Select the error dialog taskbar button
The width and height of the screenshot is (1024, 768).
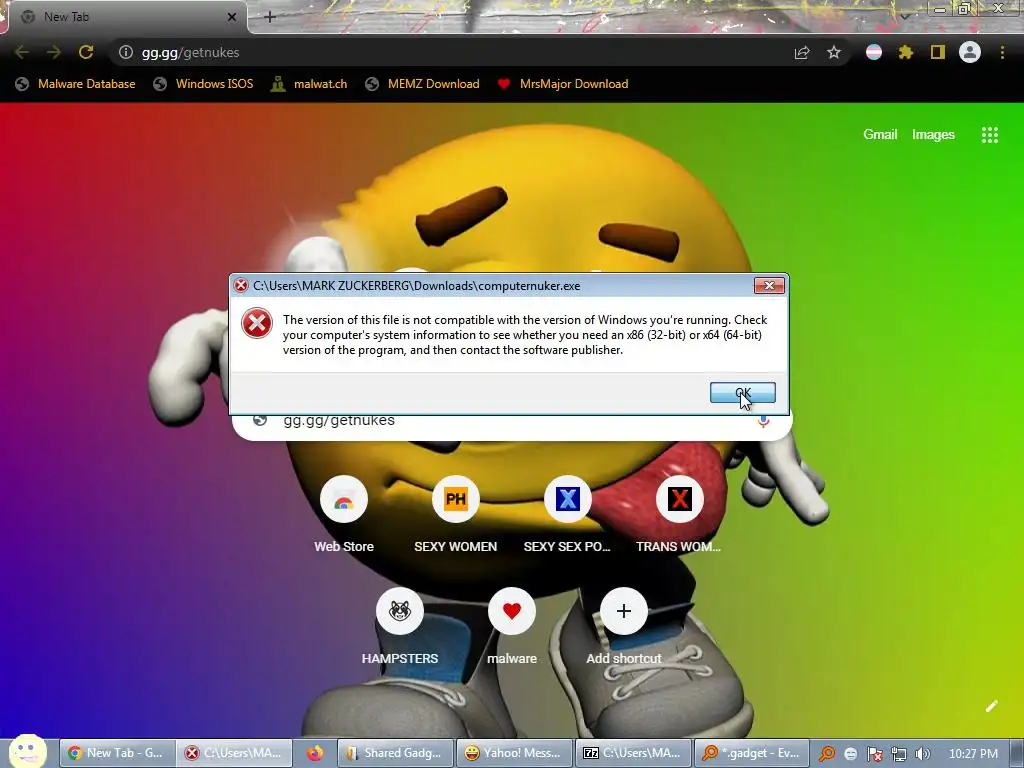click(x=234, y=753)
